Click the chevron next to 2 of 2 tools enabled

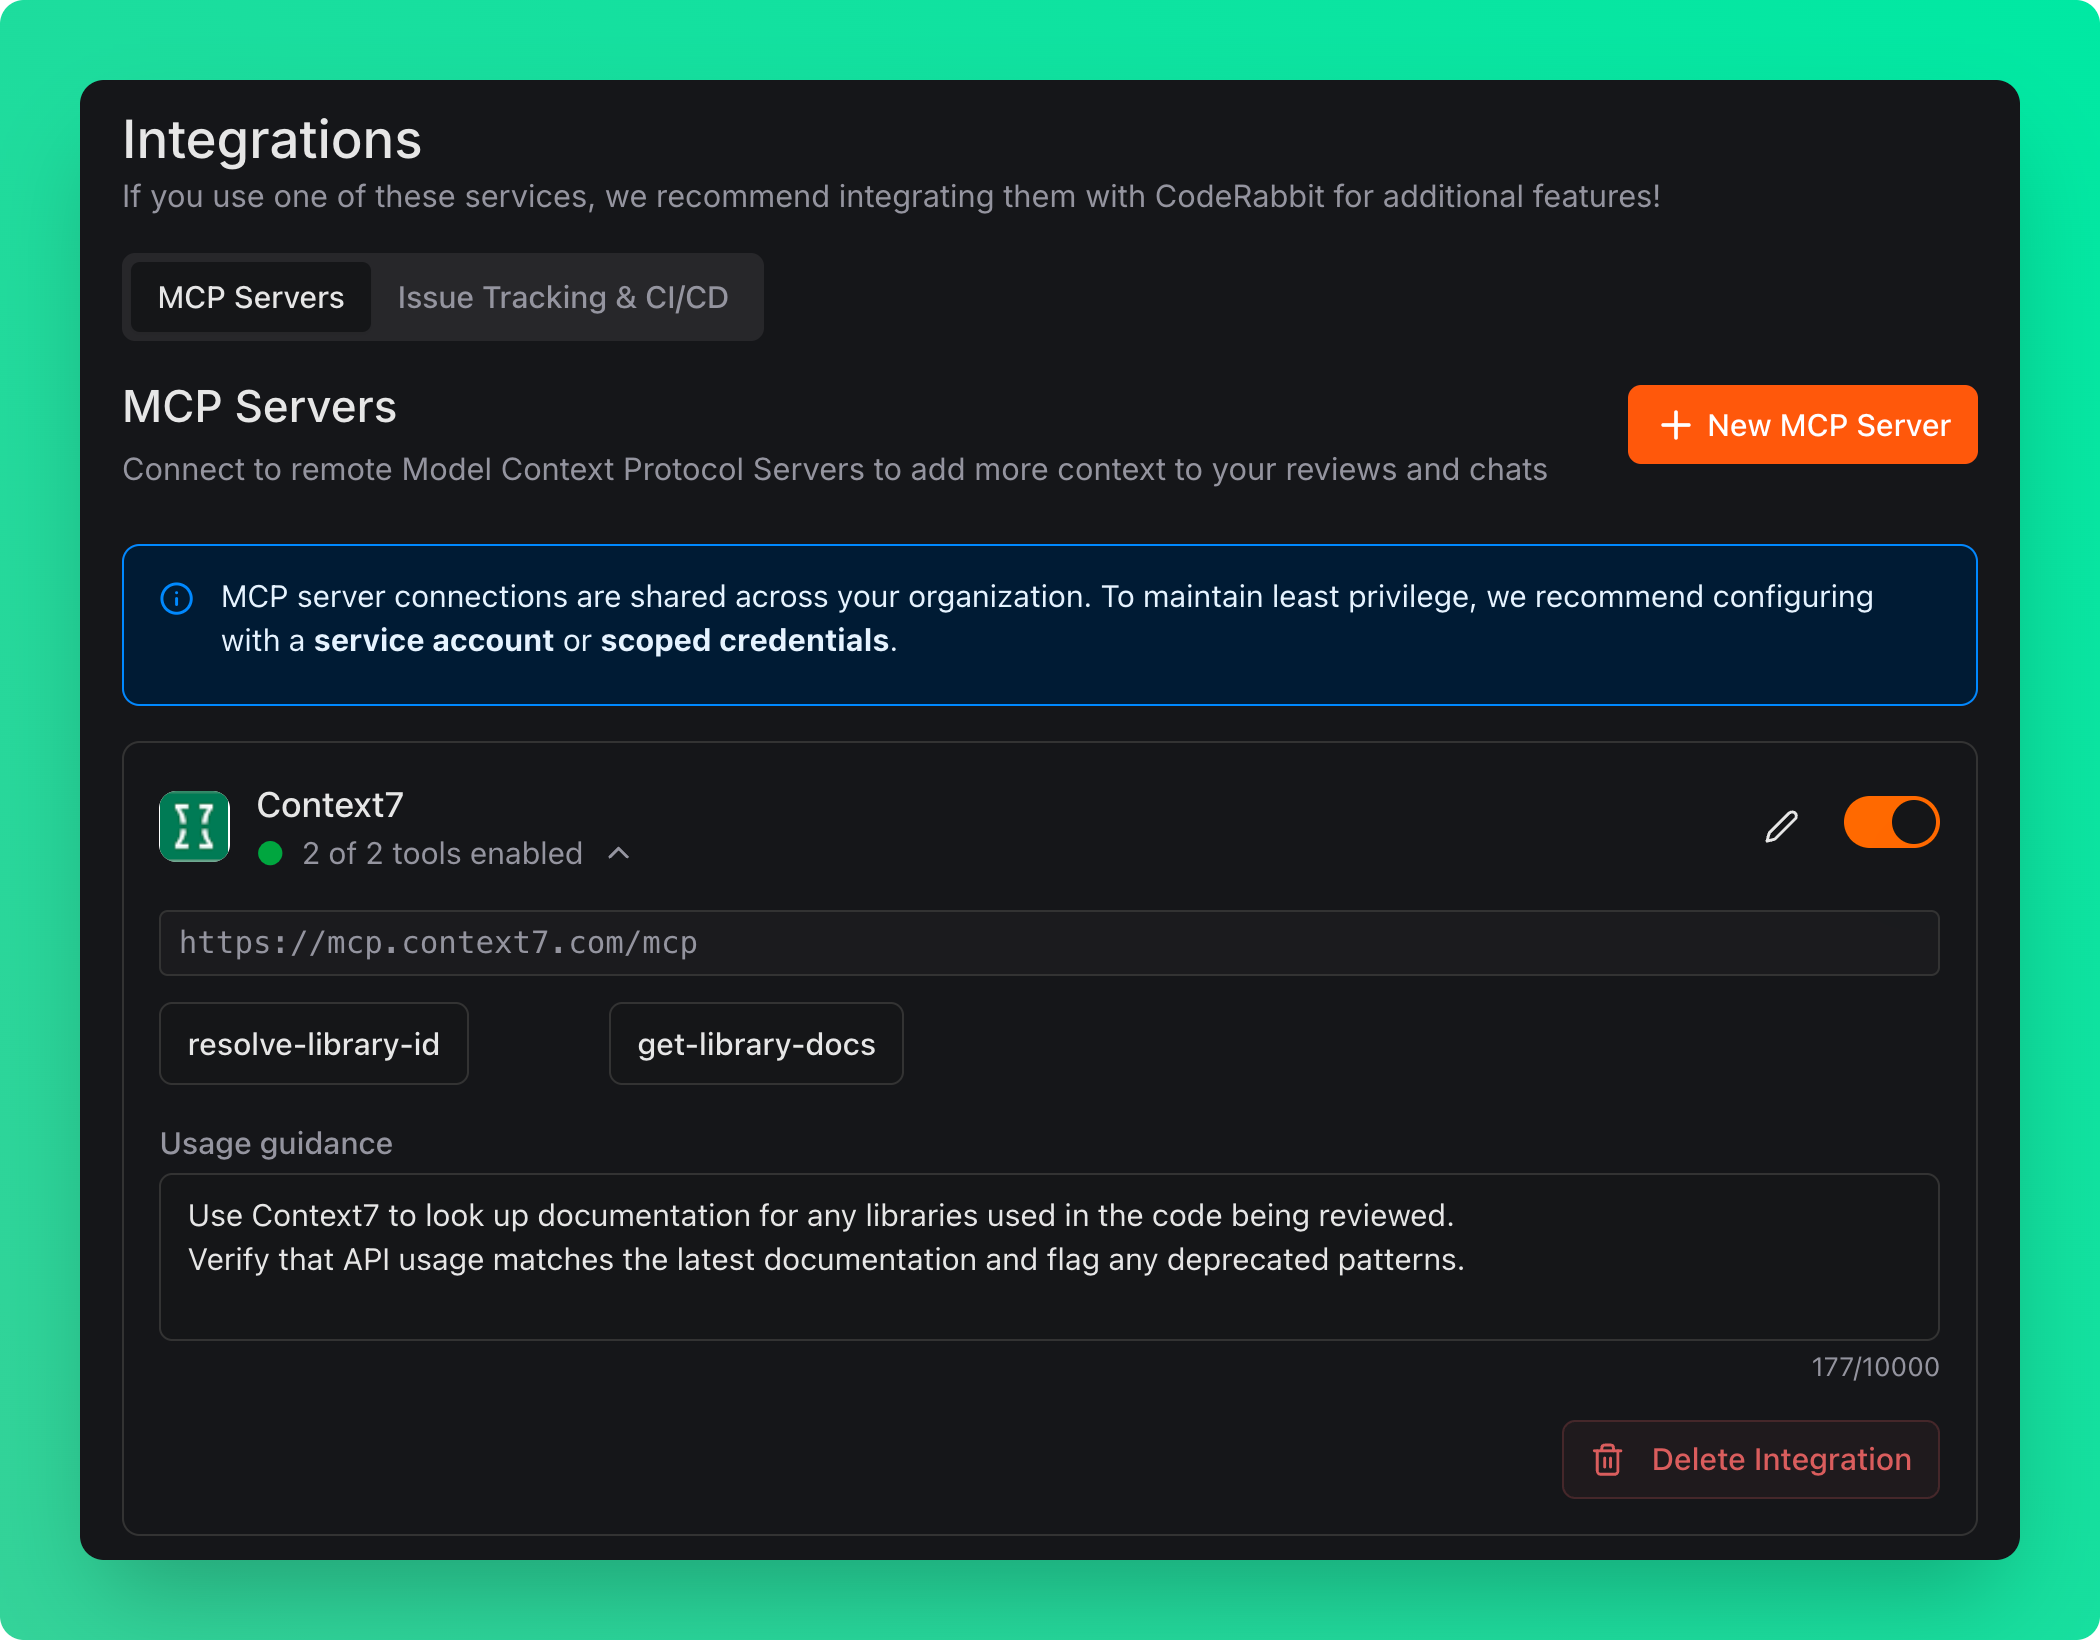[619, 853]
